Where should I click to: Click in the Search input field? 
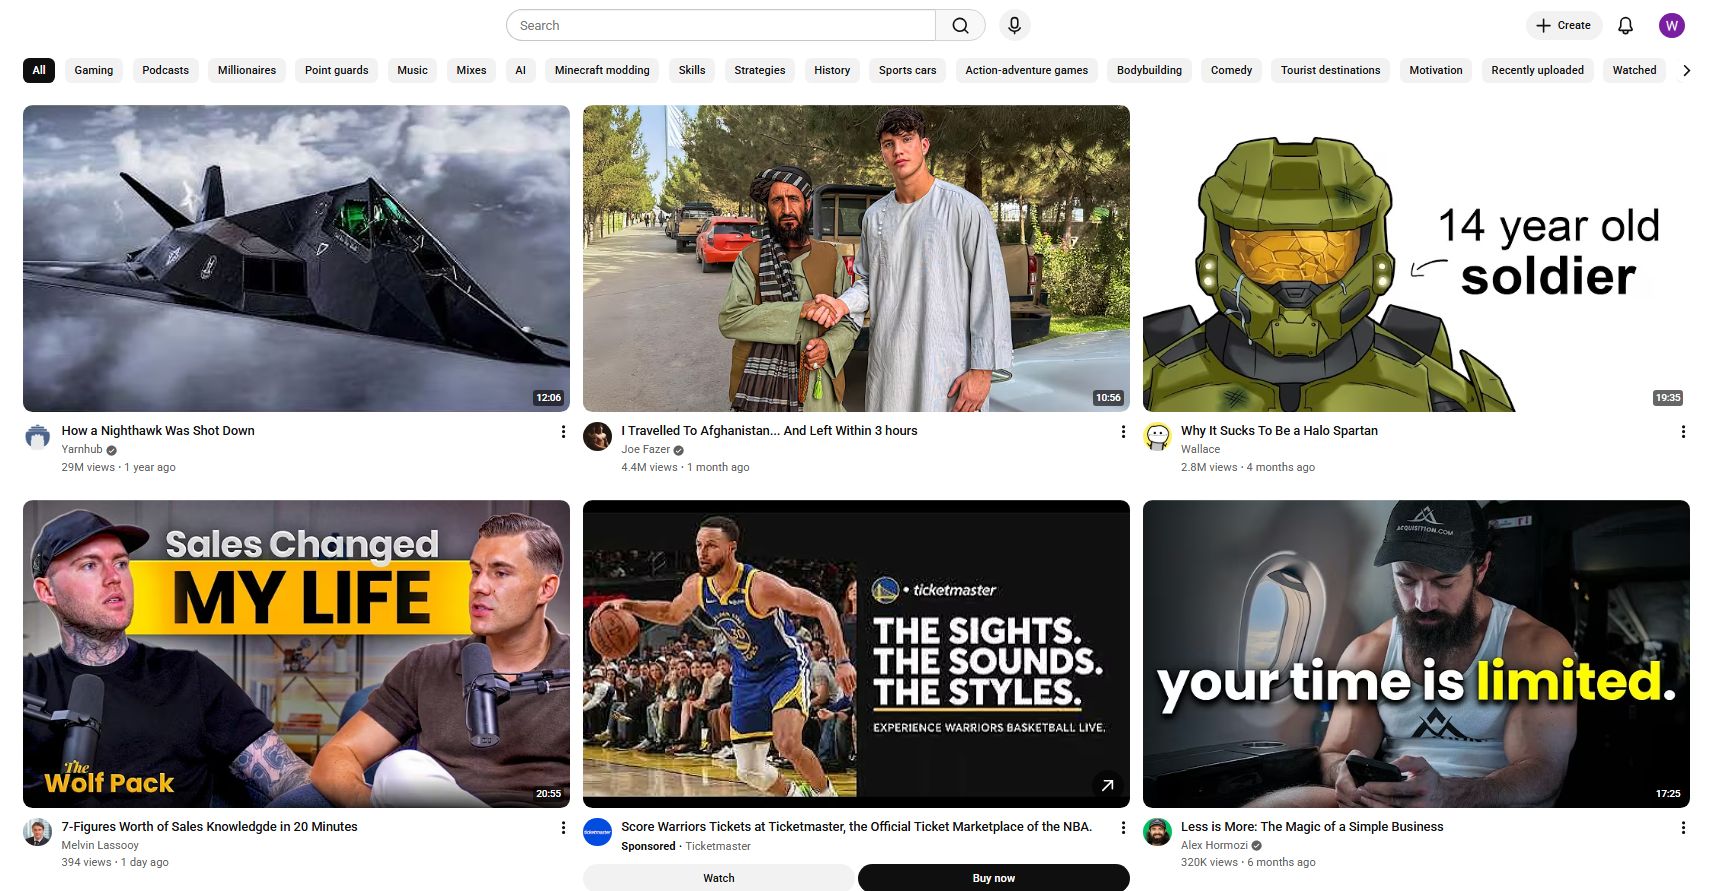pos(721,25)
